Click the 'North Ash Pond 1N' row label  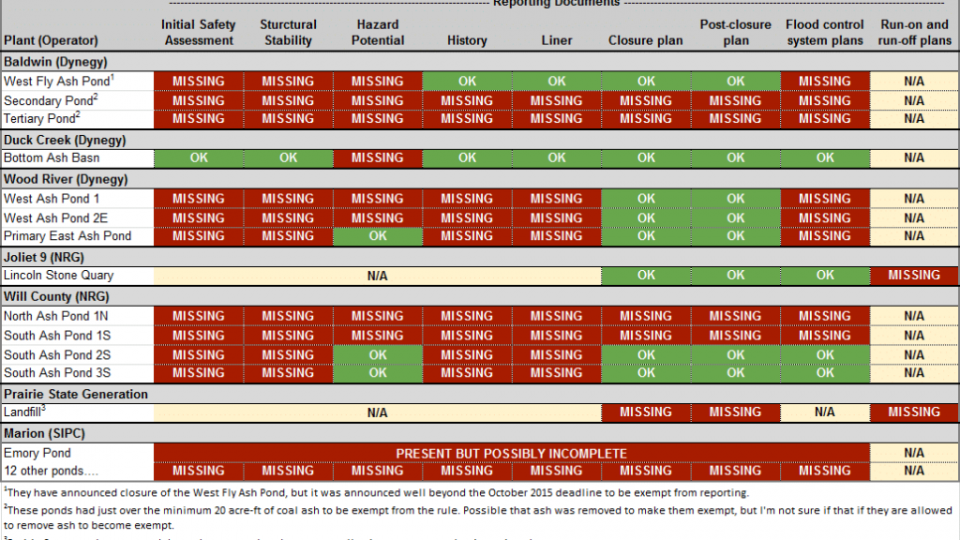[x=56, y=316]
